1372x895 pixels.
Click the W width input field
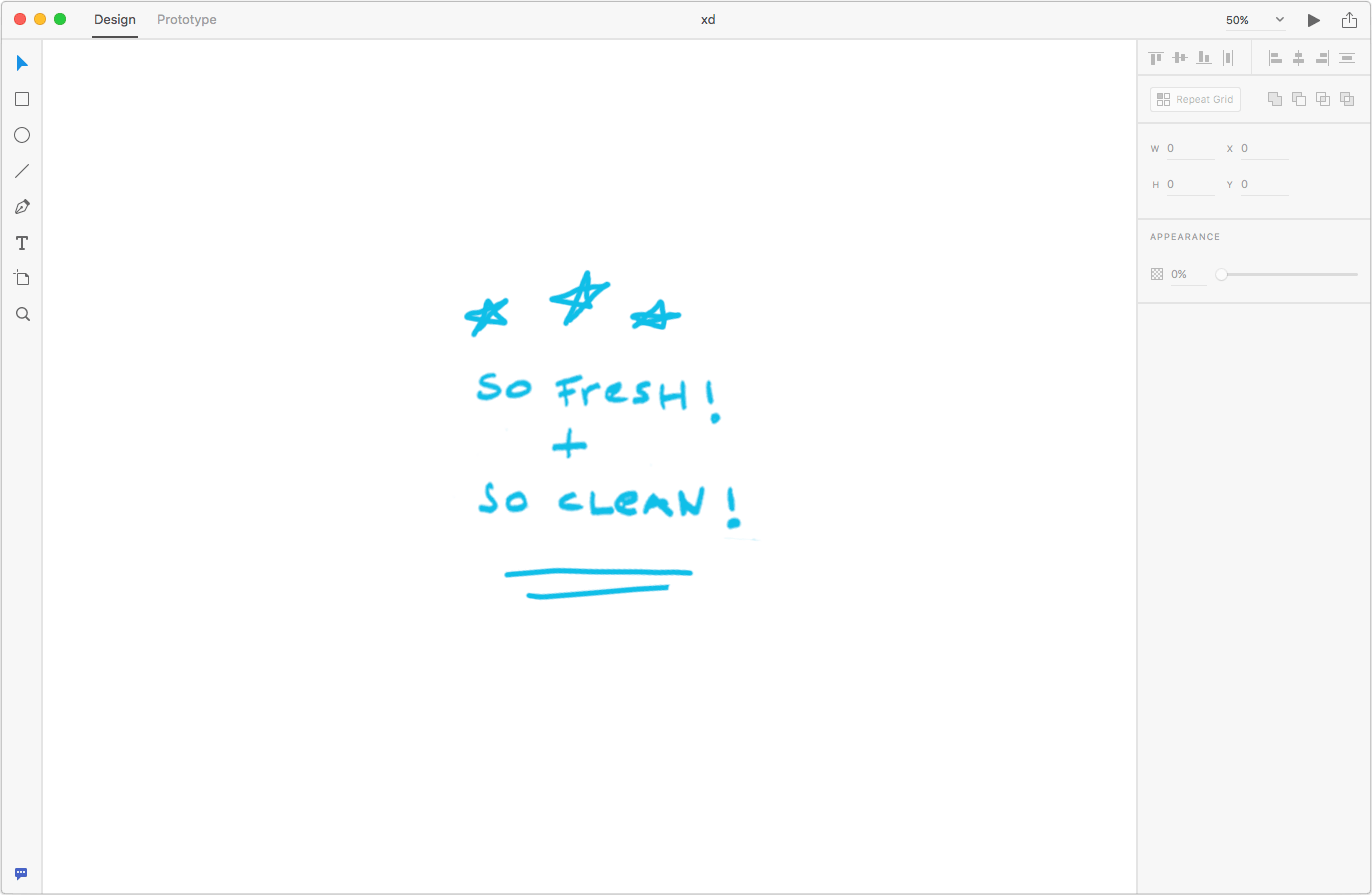point(1189,148)
